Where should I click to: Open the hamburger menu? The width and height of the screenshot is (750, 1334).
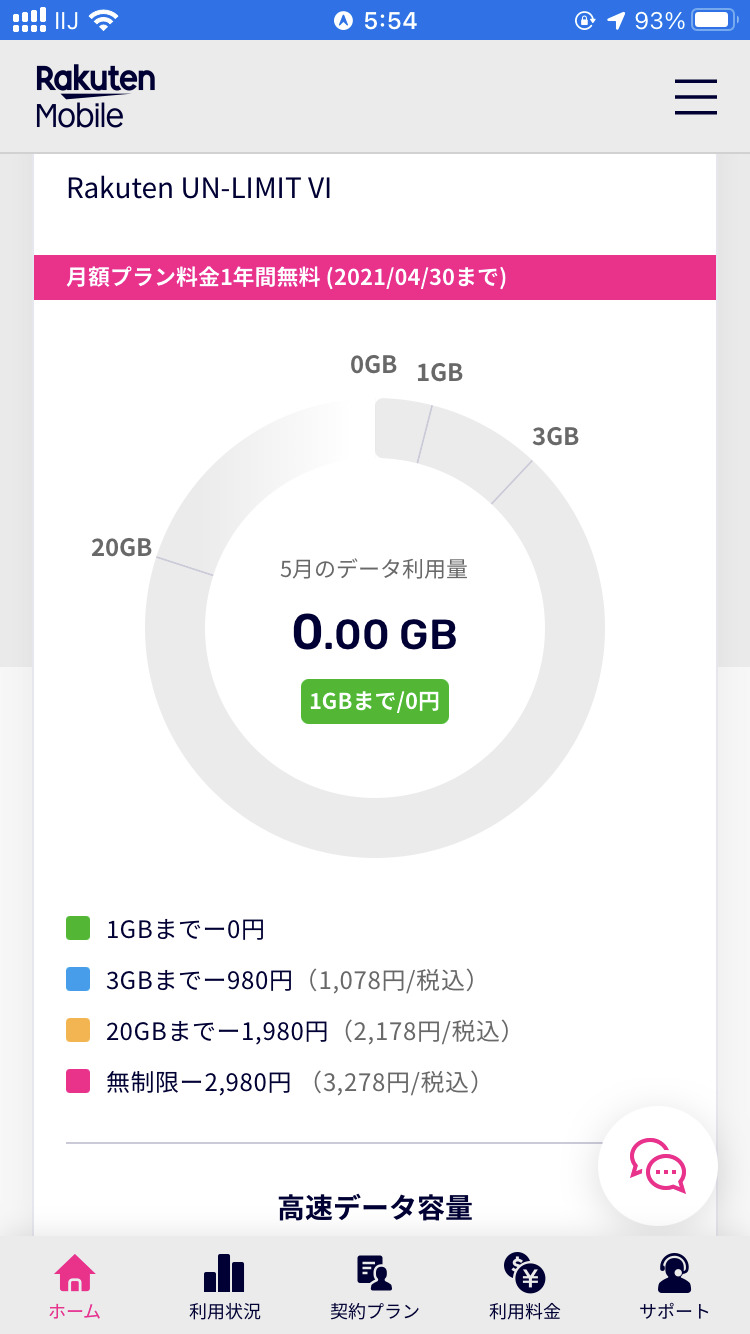pos(695,97)
